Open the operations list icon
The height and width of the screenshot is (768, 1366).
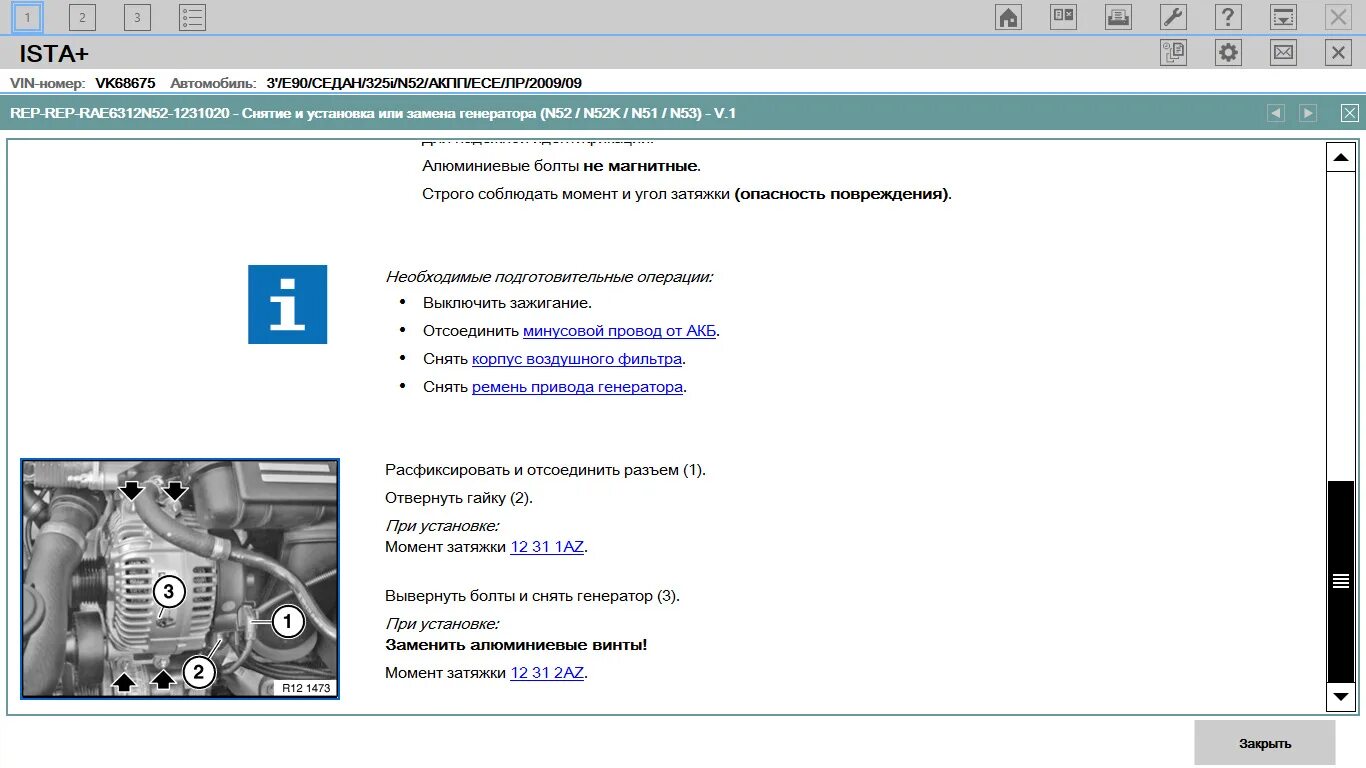(193, 17)
